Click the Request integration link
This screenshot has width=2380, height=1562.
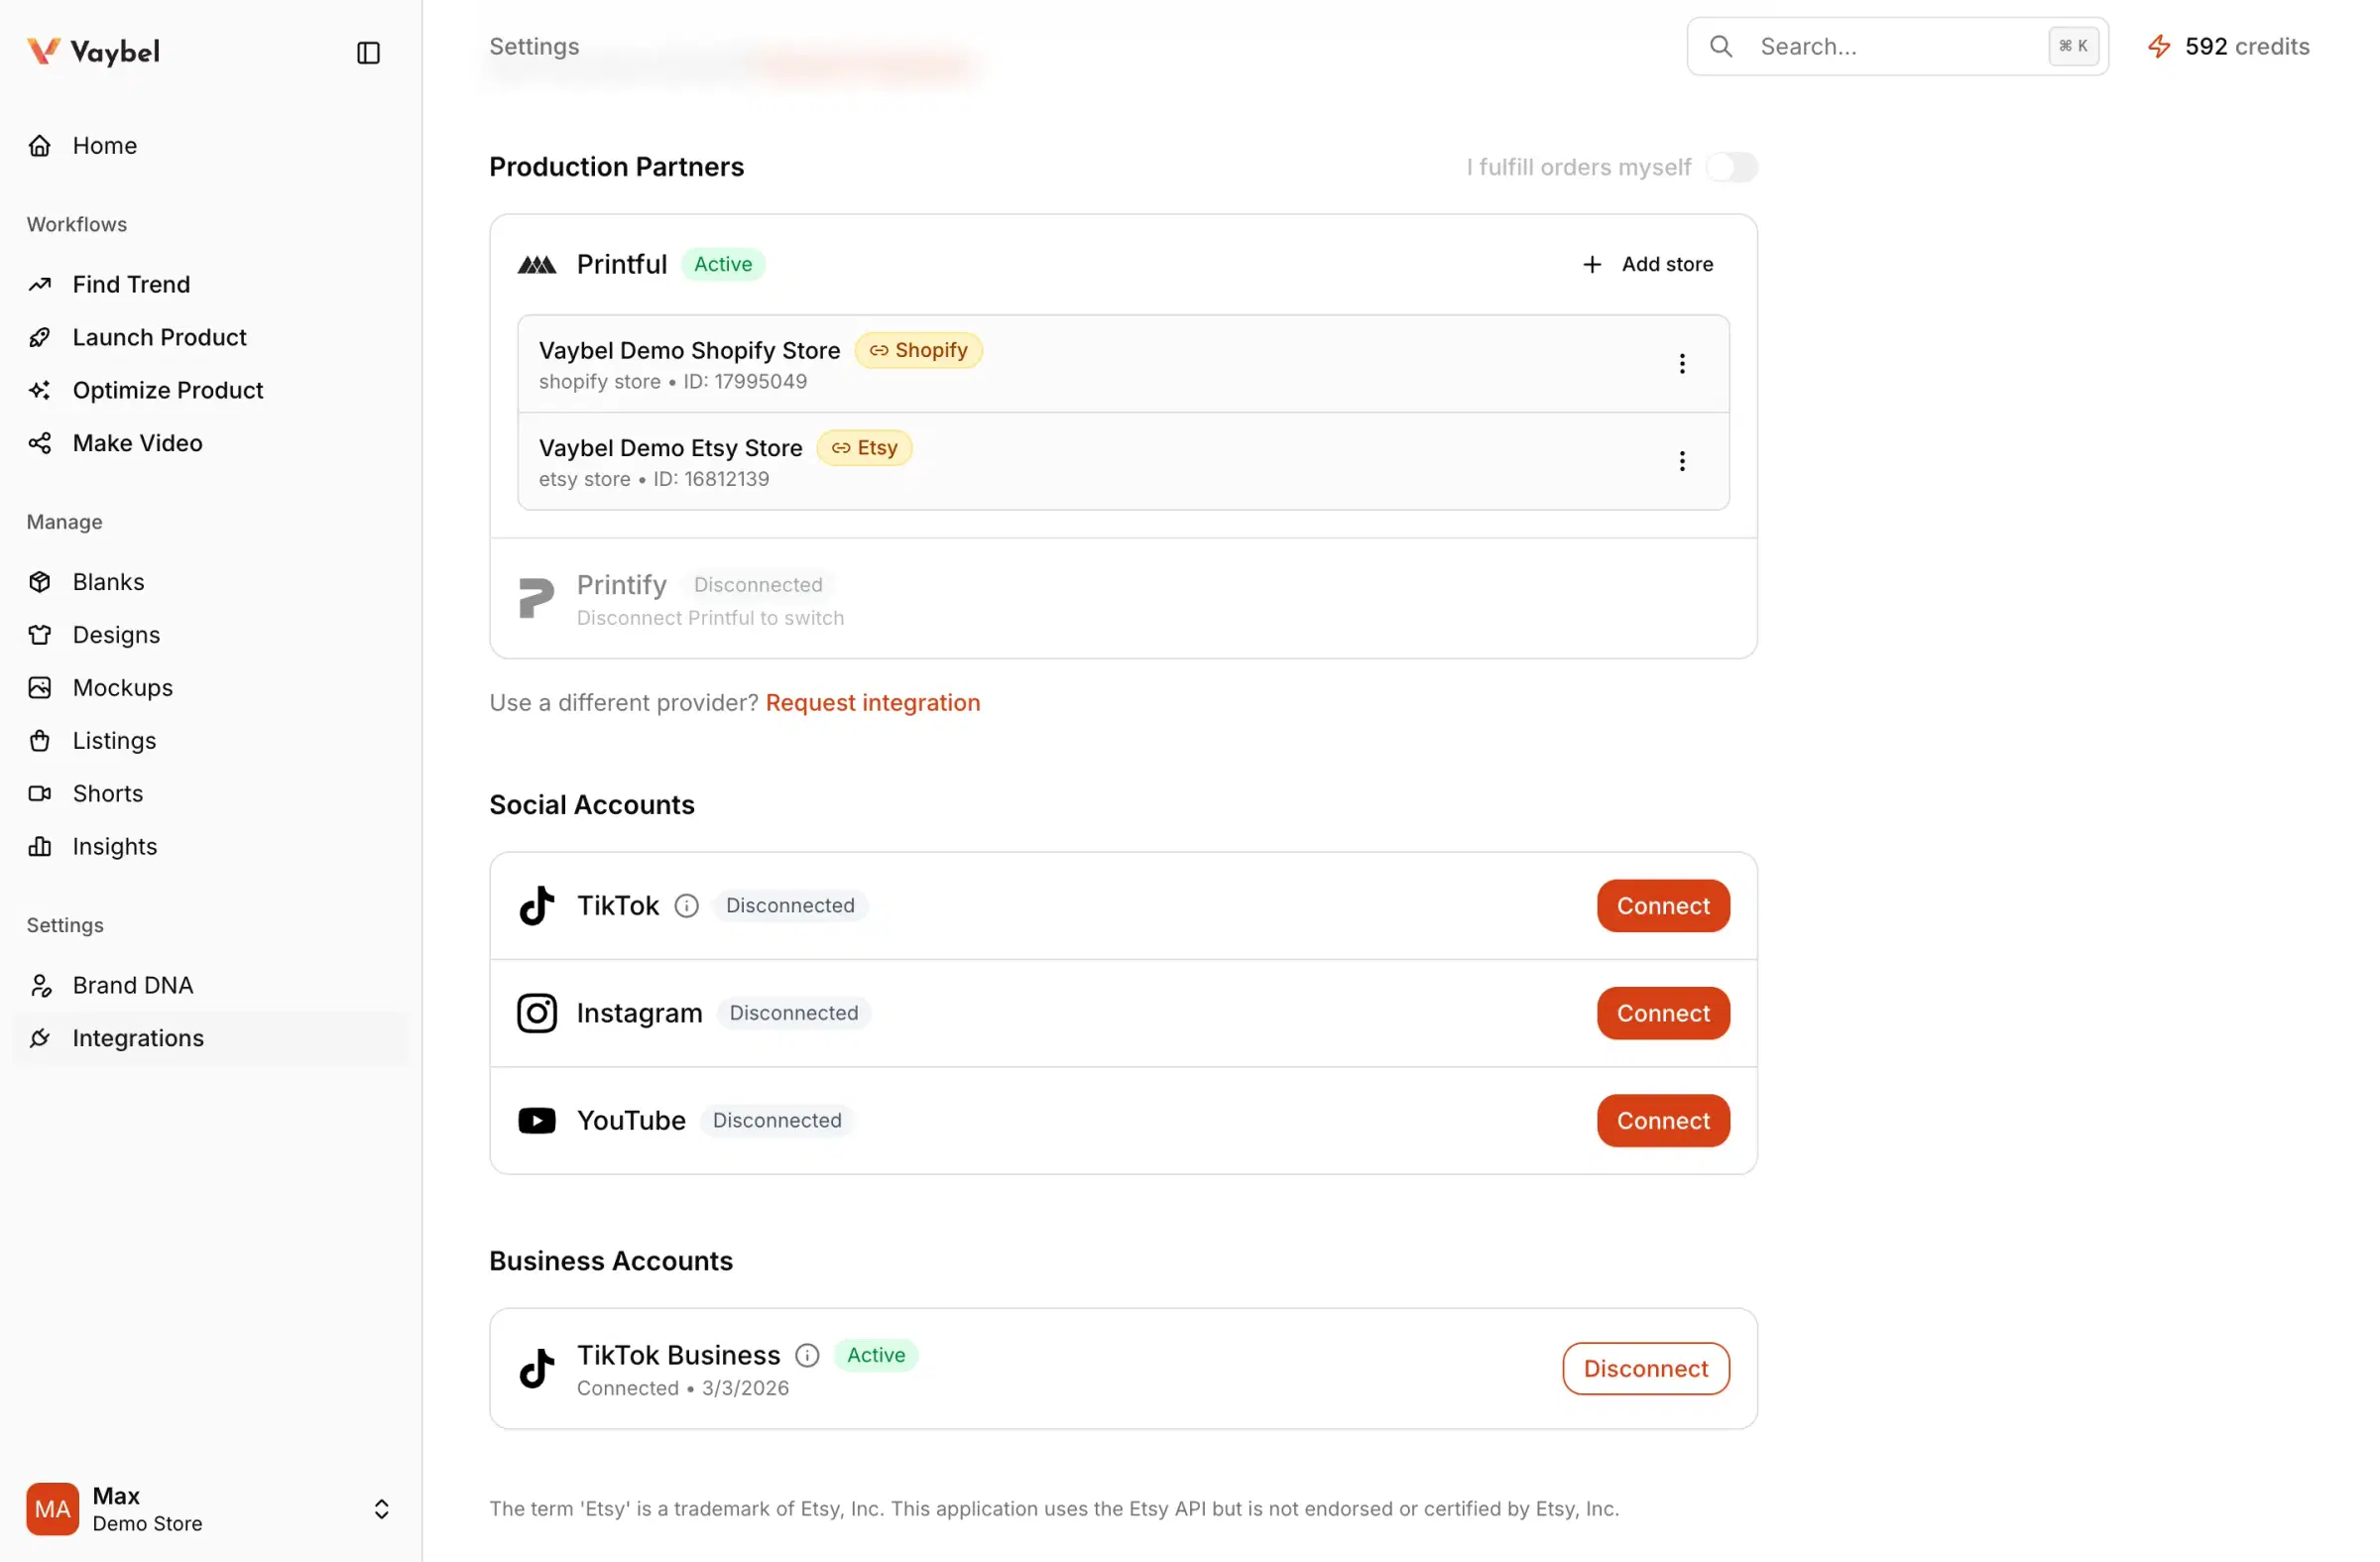pyautogui.click(x=872, y=702)
